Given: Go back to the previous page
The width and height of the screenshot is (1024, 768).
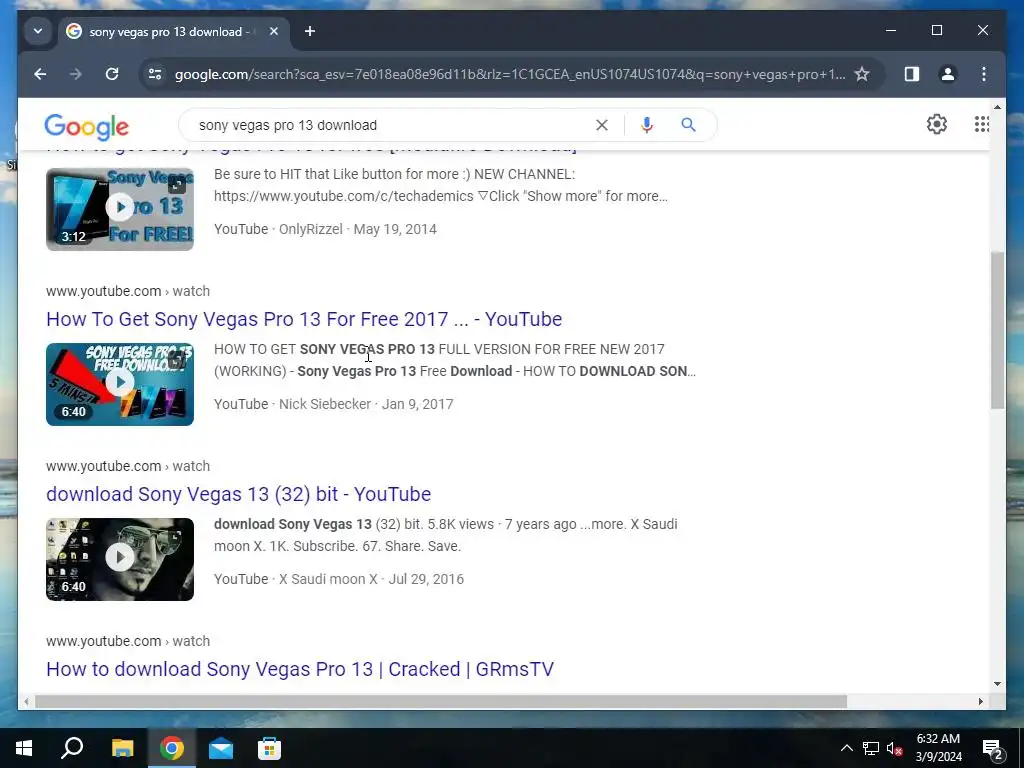Looking at the screenshot, I should coord(40,74).
